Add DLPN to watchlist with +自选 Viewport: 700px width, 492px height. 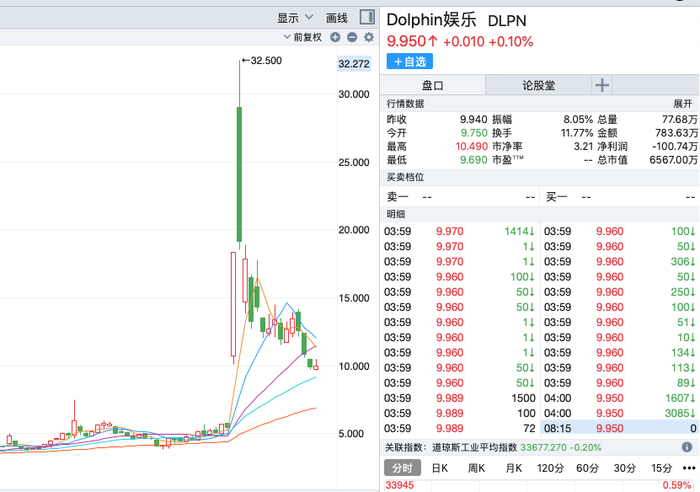point(410,61)
